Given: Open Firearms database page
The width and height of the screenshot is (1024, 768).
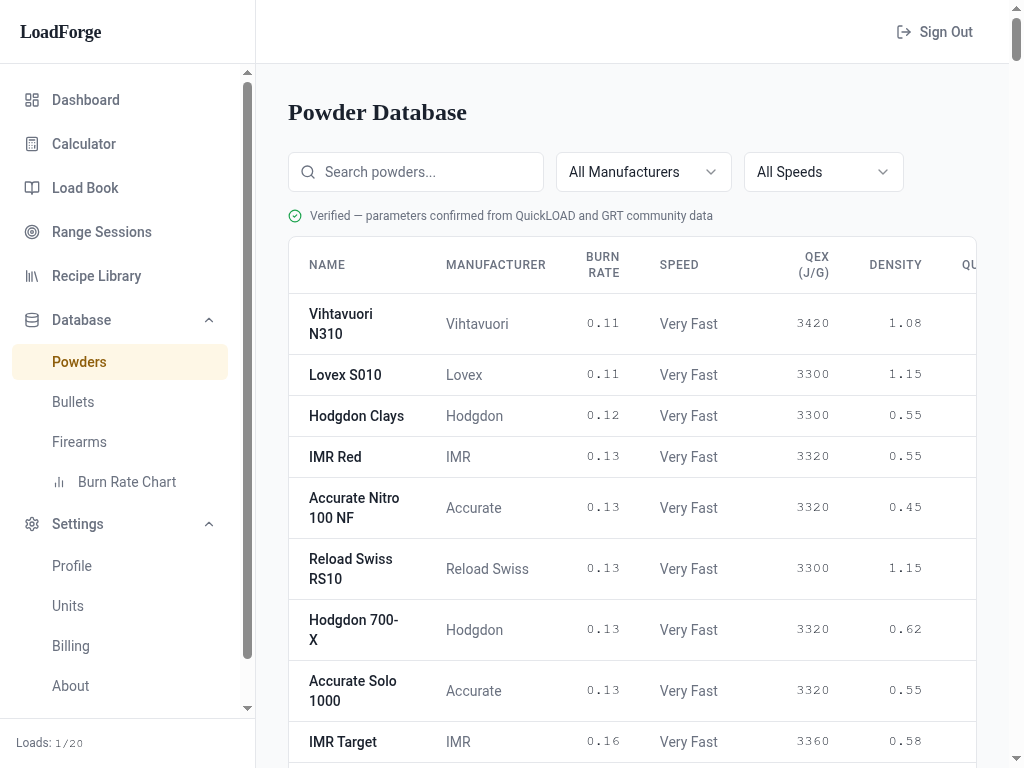Looking at the screenshot, I should pos(120,442).
